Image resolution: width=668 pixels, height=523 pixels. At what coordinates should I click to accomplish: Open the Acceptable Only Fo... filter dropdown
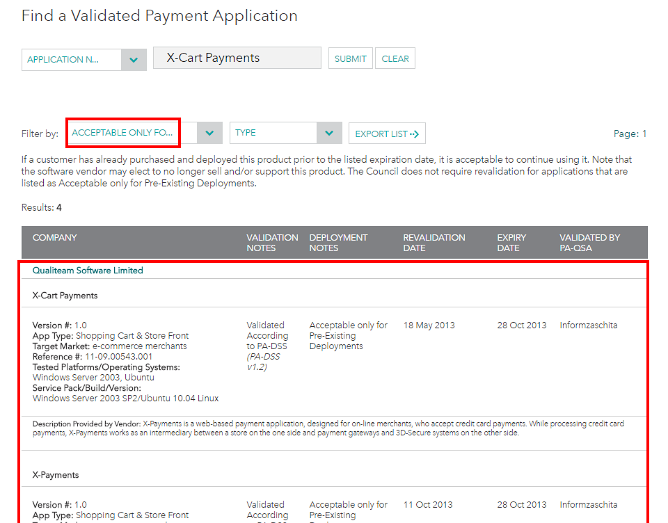pos(144,133)
